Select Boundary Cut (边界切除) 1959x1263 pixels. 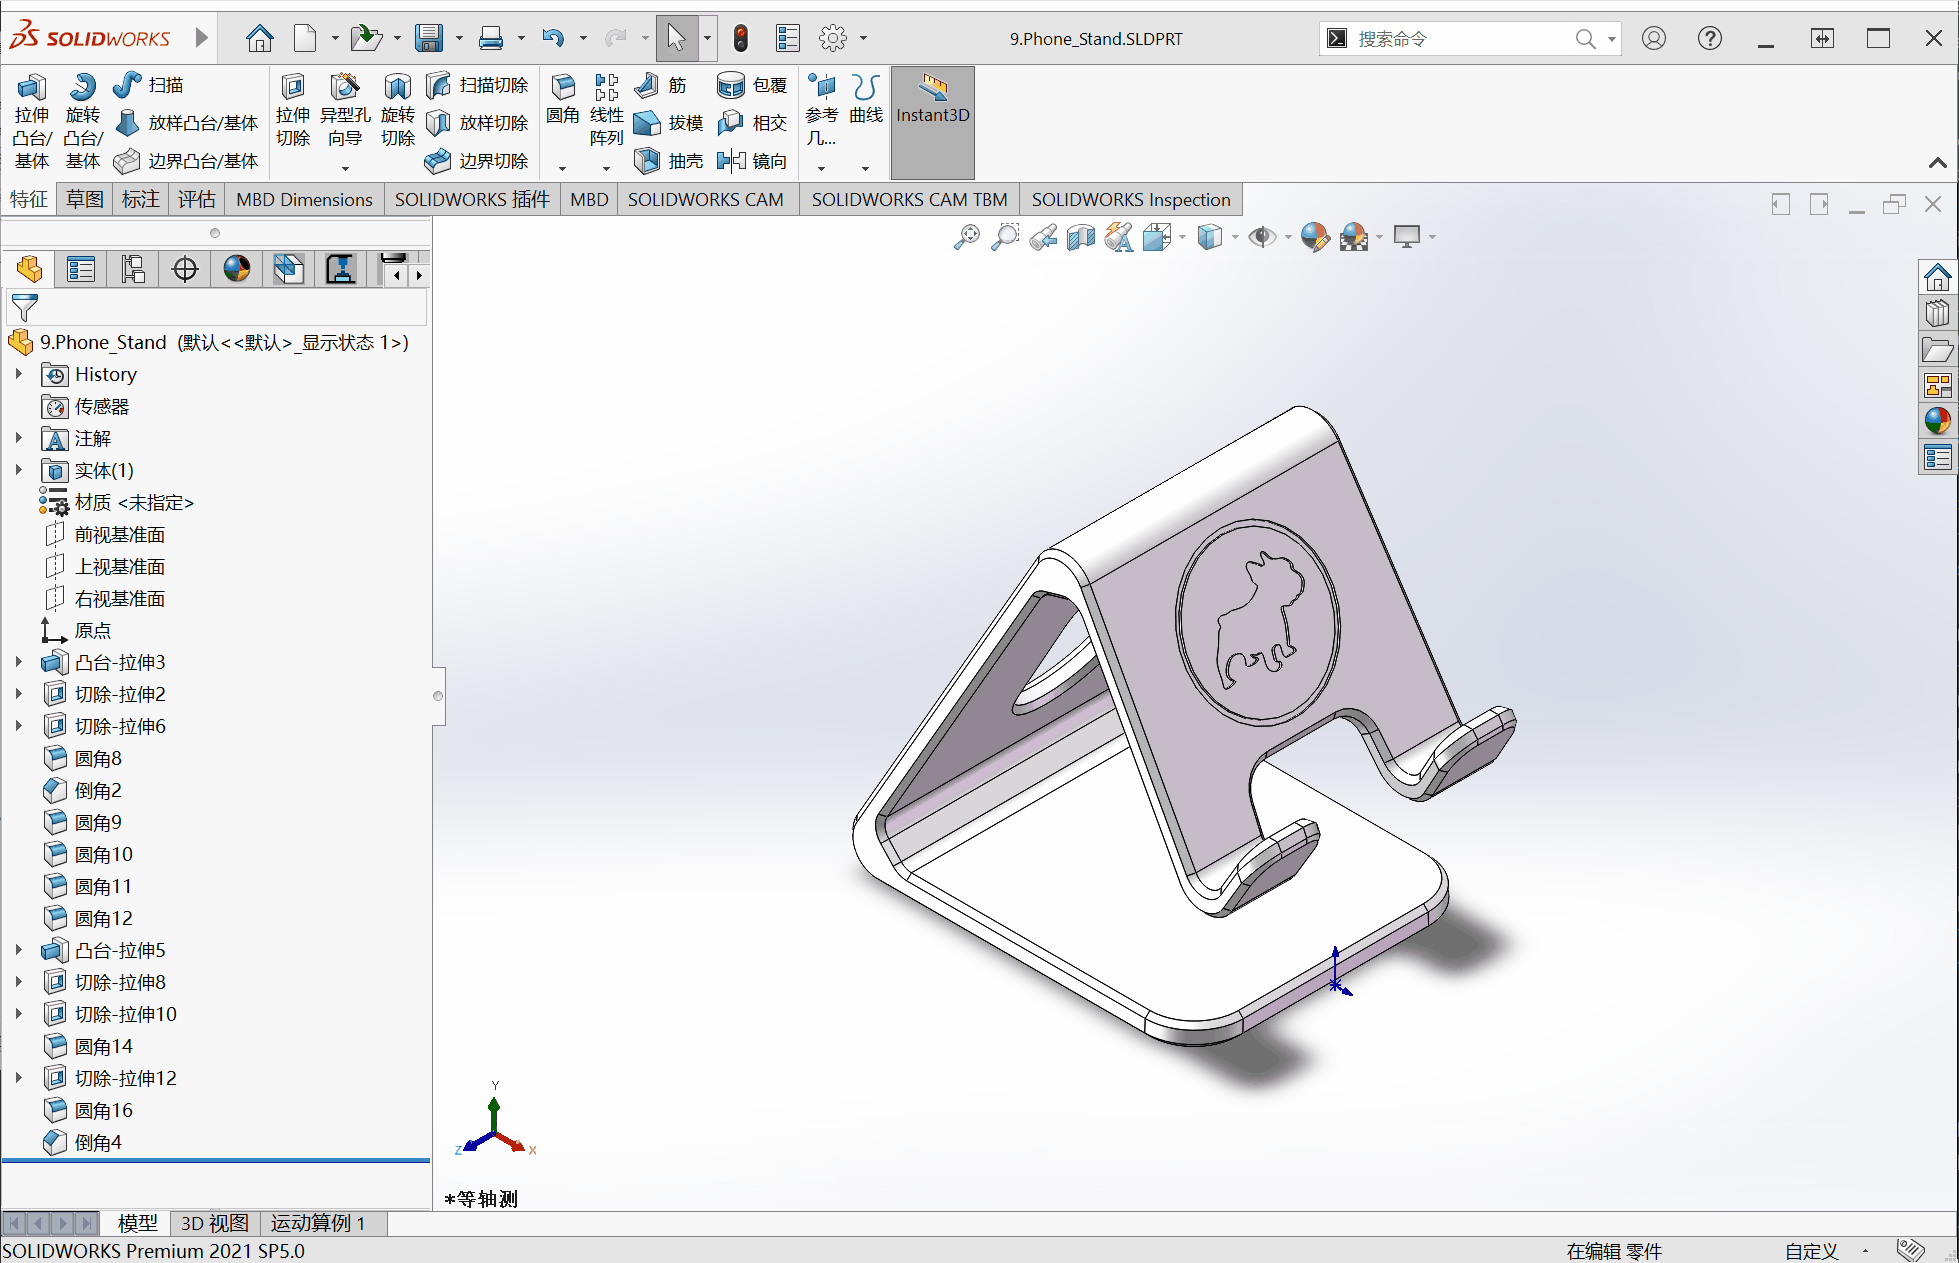477,161
